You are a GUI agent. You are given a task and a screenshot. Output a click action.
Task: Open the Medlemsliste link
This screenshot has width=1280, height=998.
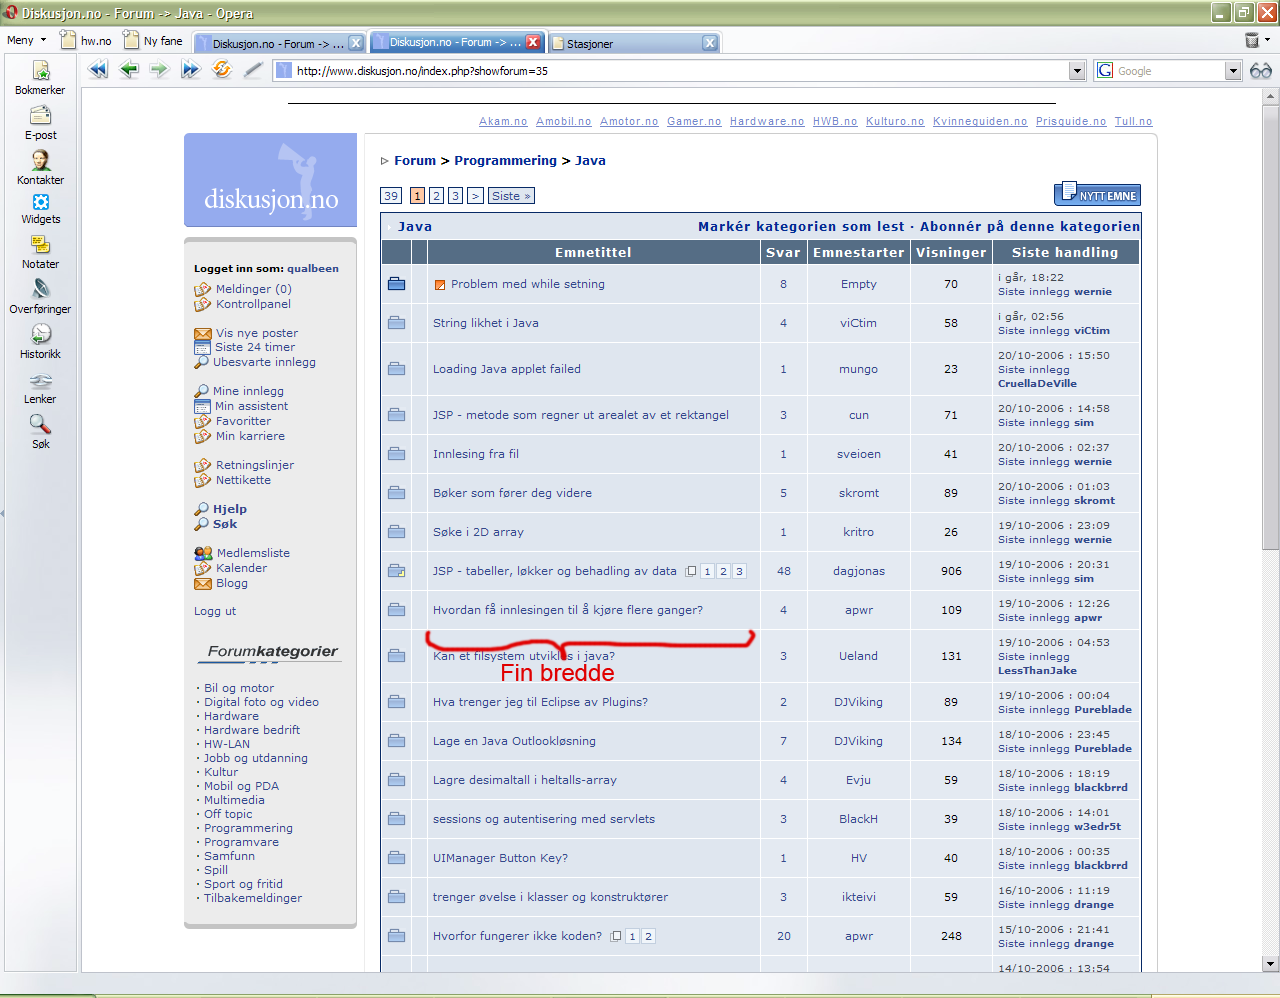(x=253, y=553)
